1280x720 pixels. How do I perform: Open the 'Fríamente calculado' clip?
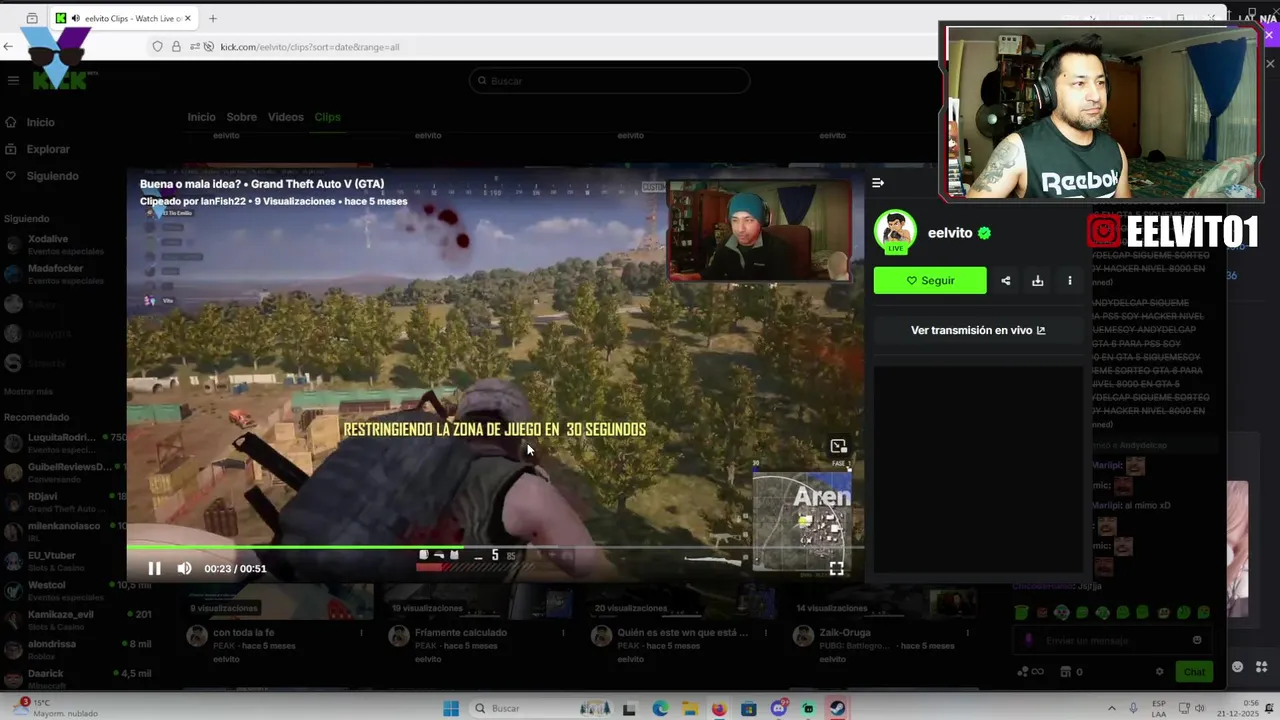click(461, 633)
